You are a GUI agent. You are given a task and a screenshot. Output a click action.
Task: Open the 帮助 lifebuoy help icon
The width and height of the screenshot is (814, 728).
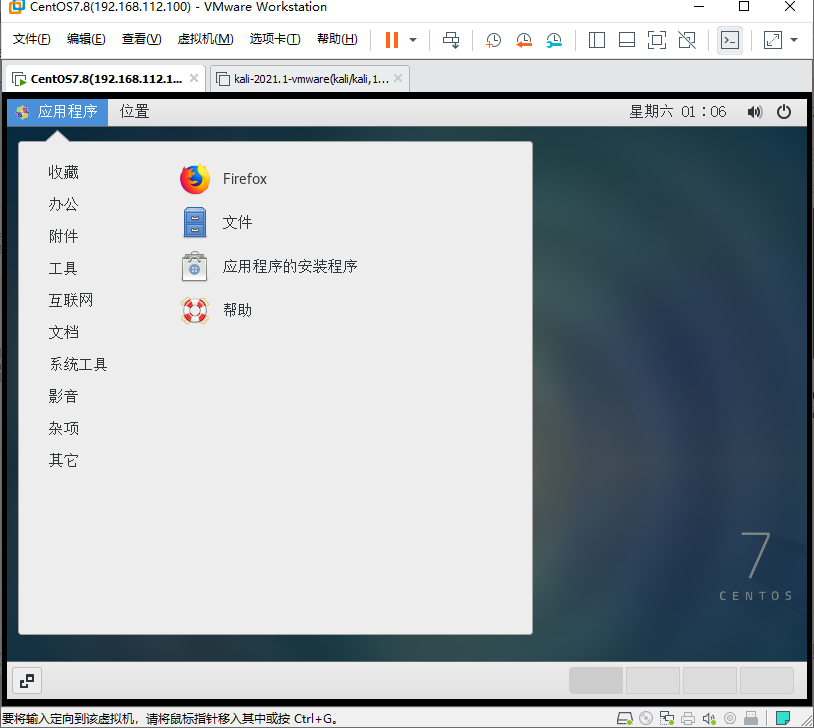point(195,311)
